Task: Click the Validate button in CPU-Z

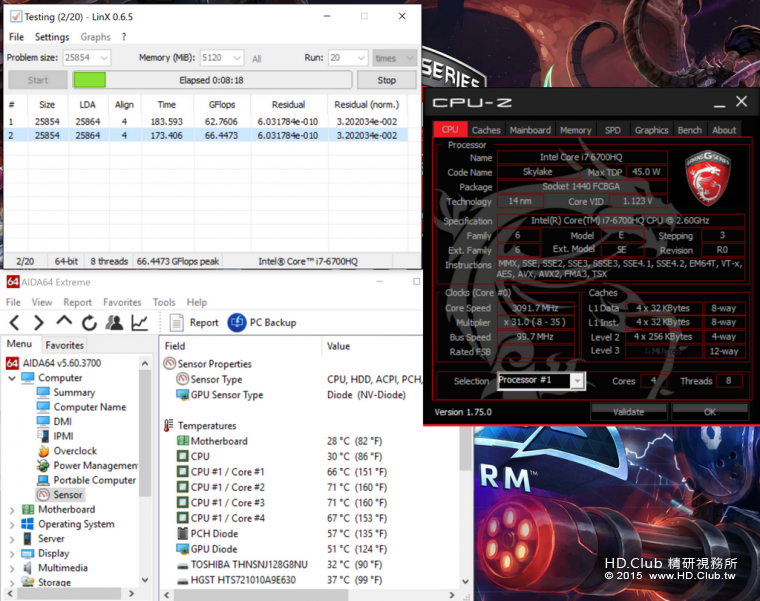Action: [x=628, y=411]
